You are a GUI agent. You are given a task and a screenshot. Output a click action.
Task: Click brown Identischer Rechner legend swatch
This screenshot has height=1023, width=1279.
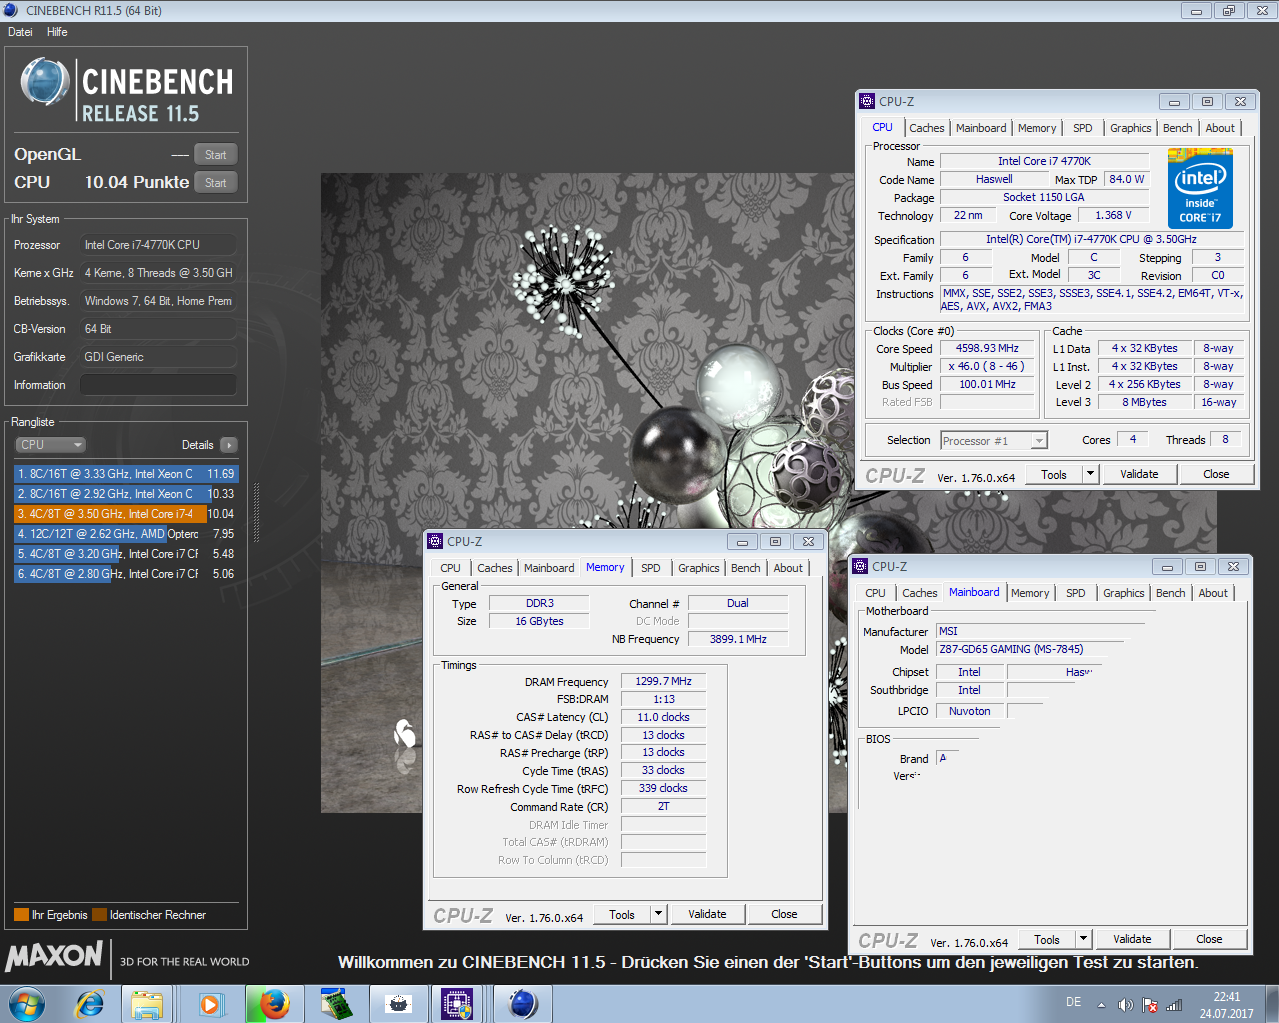point(99,915)
